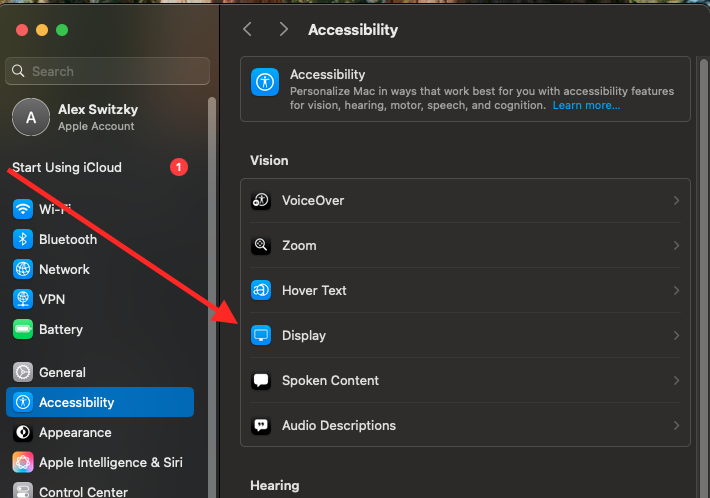Click the VoiceOver icon
Viewport: 710px width, 498px height.
pos(261,200)
